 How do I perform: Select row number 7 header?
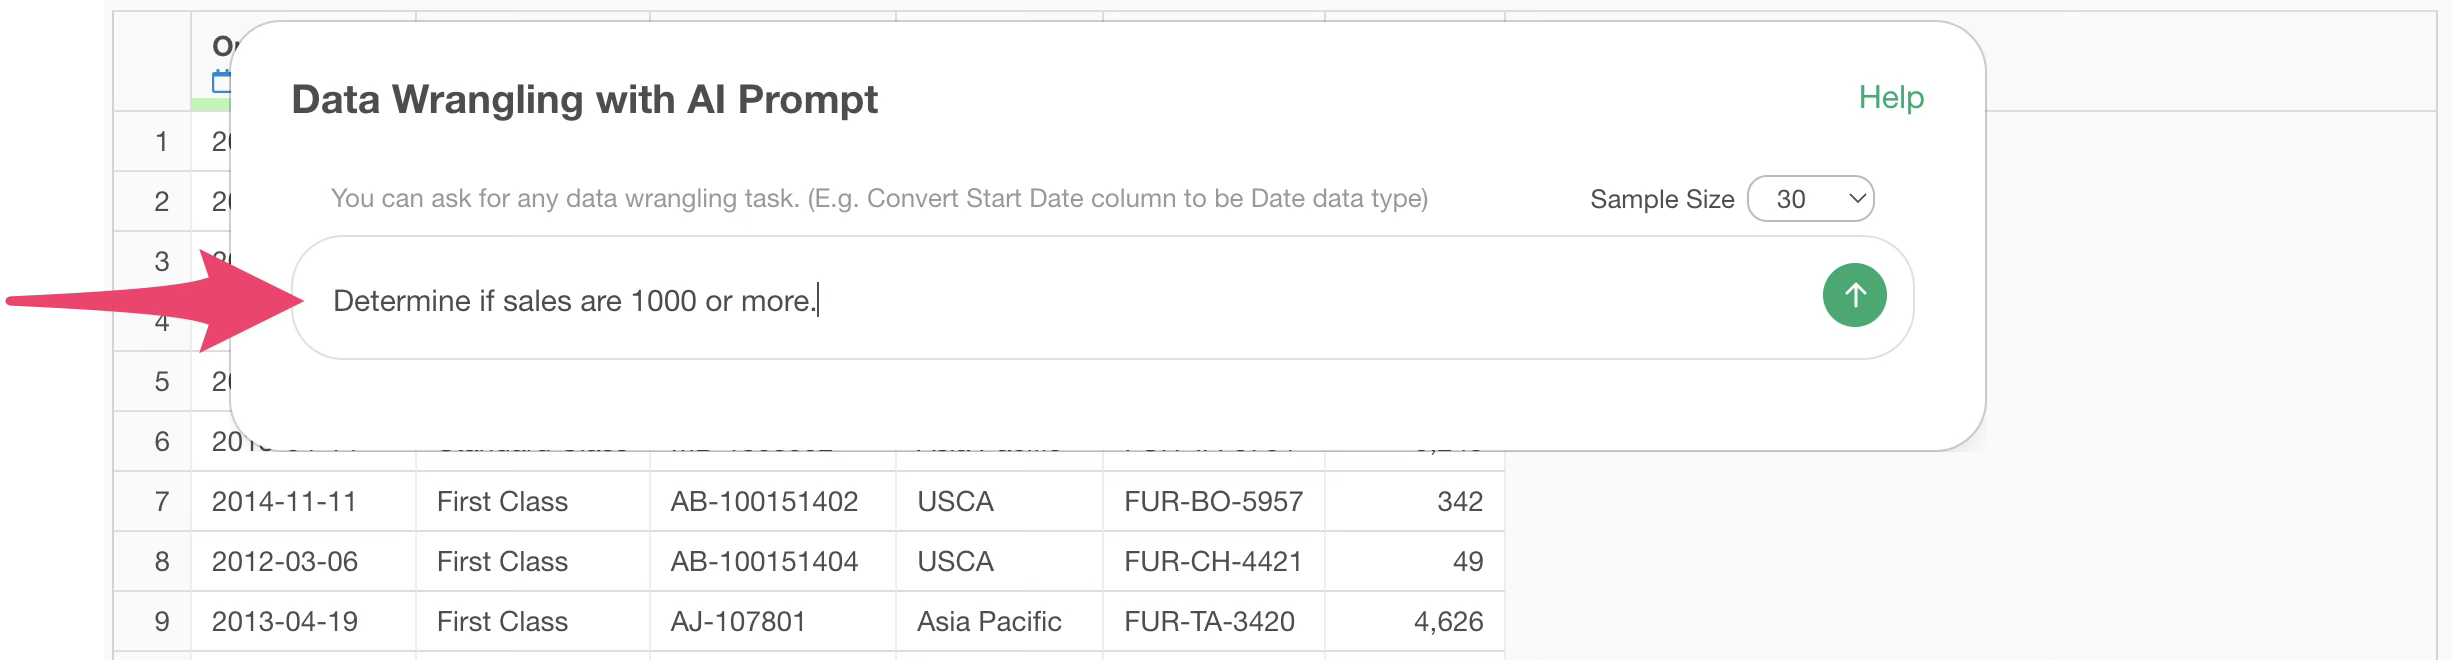coord(161,502)
